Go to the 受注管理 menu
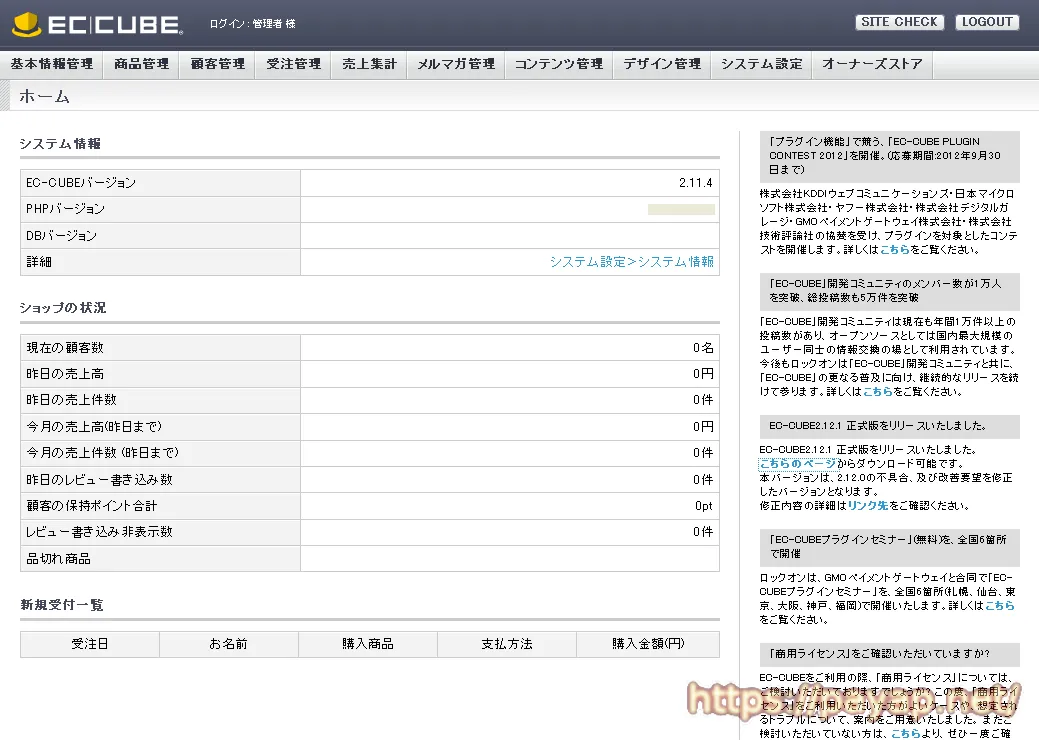 click(293, 64)
